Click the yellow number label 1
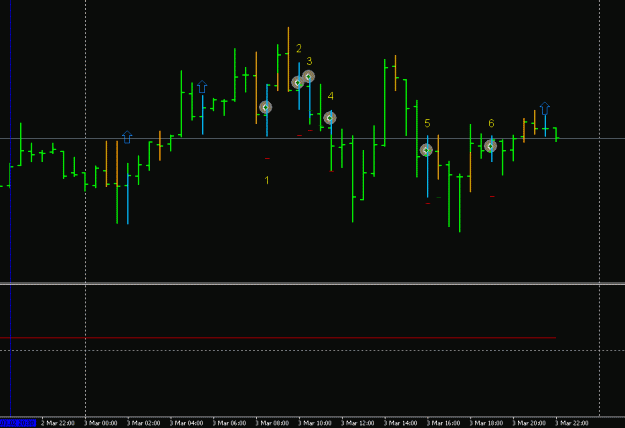This screenshot has height=428, width=625. click(x=267, y=180)
